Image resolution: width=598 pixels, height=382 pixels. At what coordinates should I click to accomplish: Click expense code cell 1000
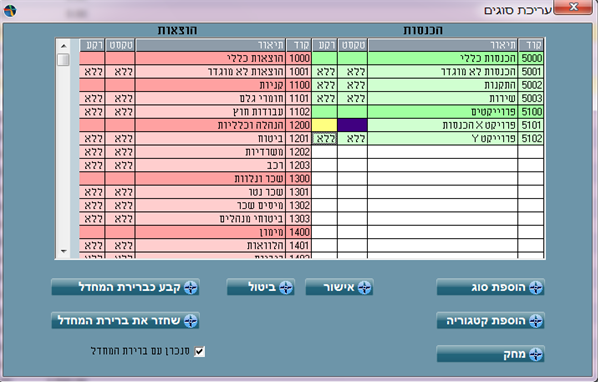[x=299, y=58]
